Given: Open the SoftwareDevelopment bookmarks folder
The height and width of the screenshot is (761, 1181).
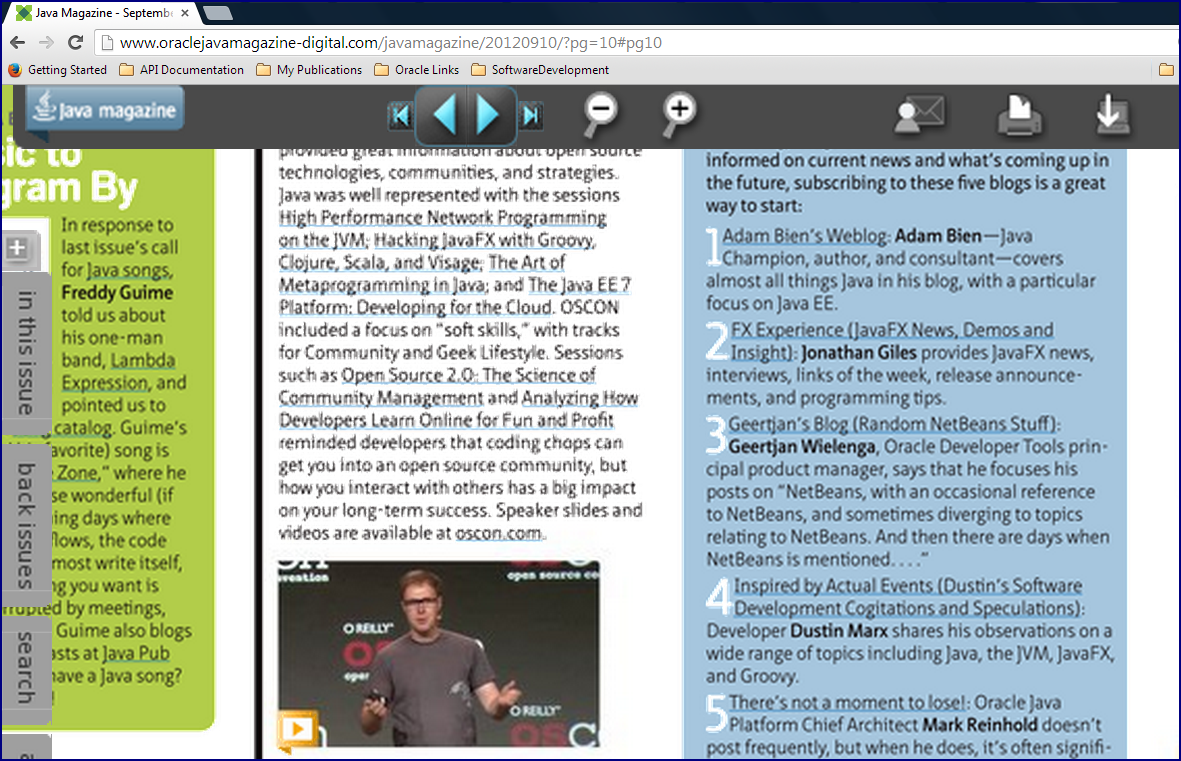Looking at the screenshot, I should point(540,70).
